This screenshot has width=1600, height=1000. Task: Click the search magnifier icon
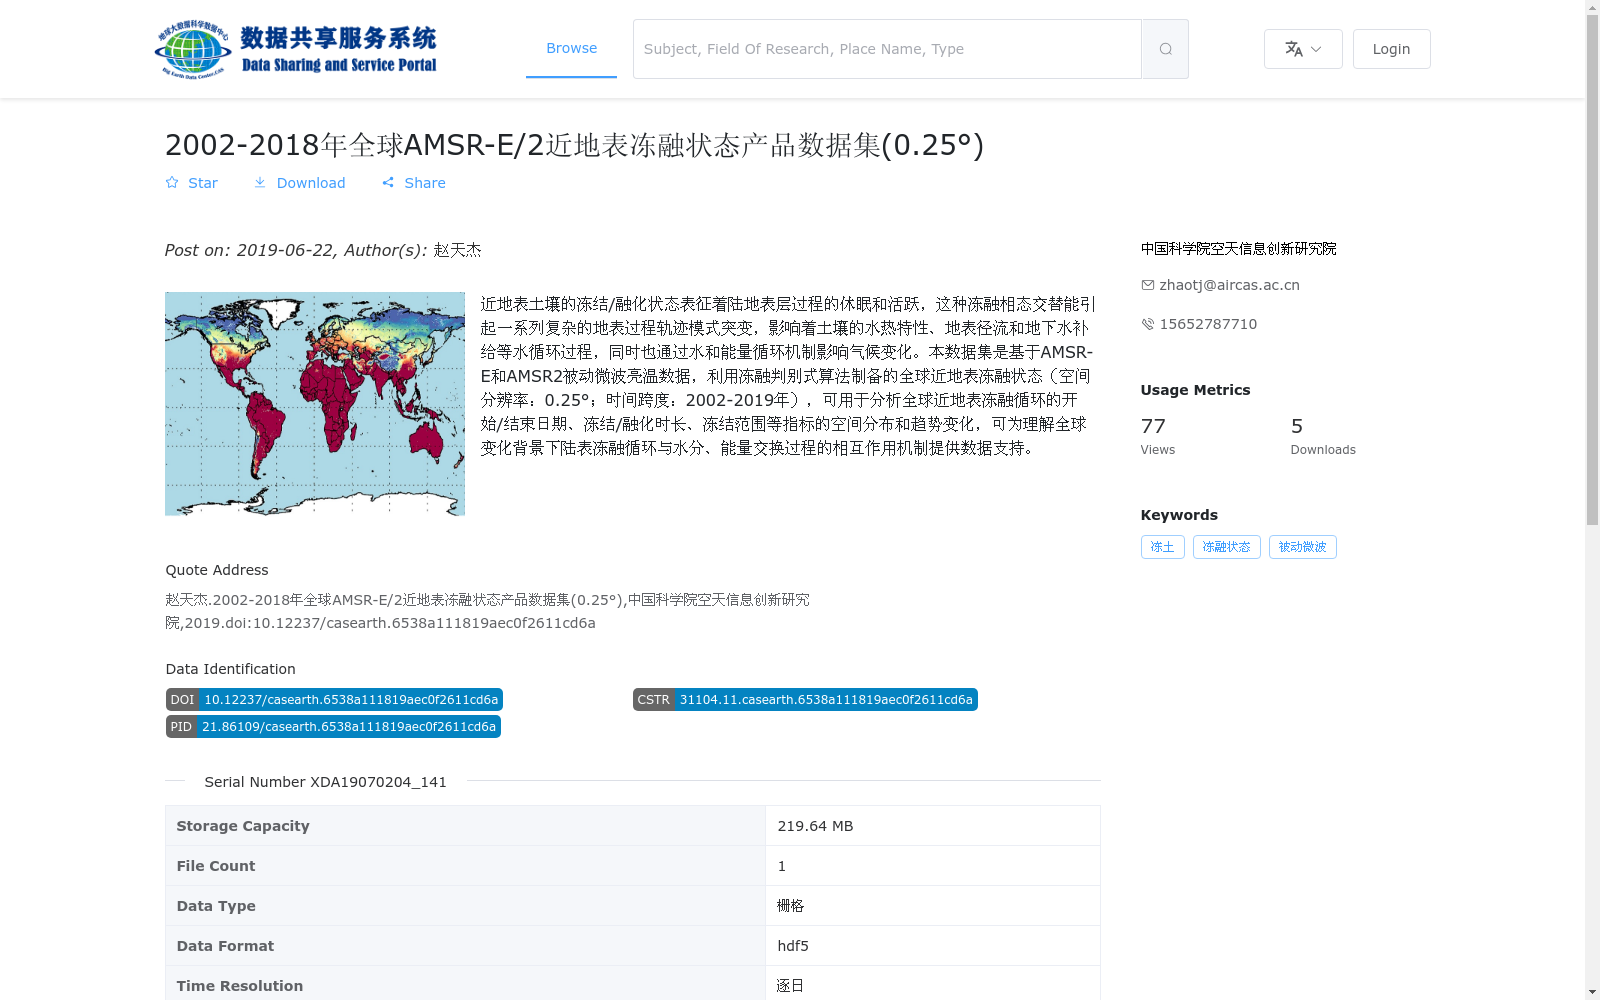pos(1165,49)
